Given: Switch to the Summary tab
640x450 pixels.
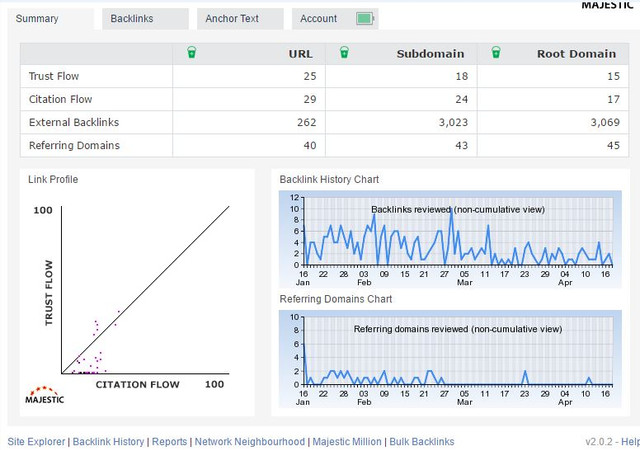Looking at the screenshot, I should tap(51, 19).
